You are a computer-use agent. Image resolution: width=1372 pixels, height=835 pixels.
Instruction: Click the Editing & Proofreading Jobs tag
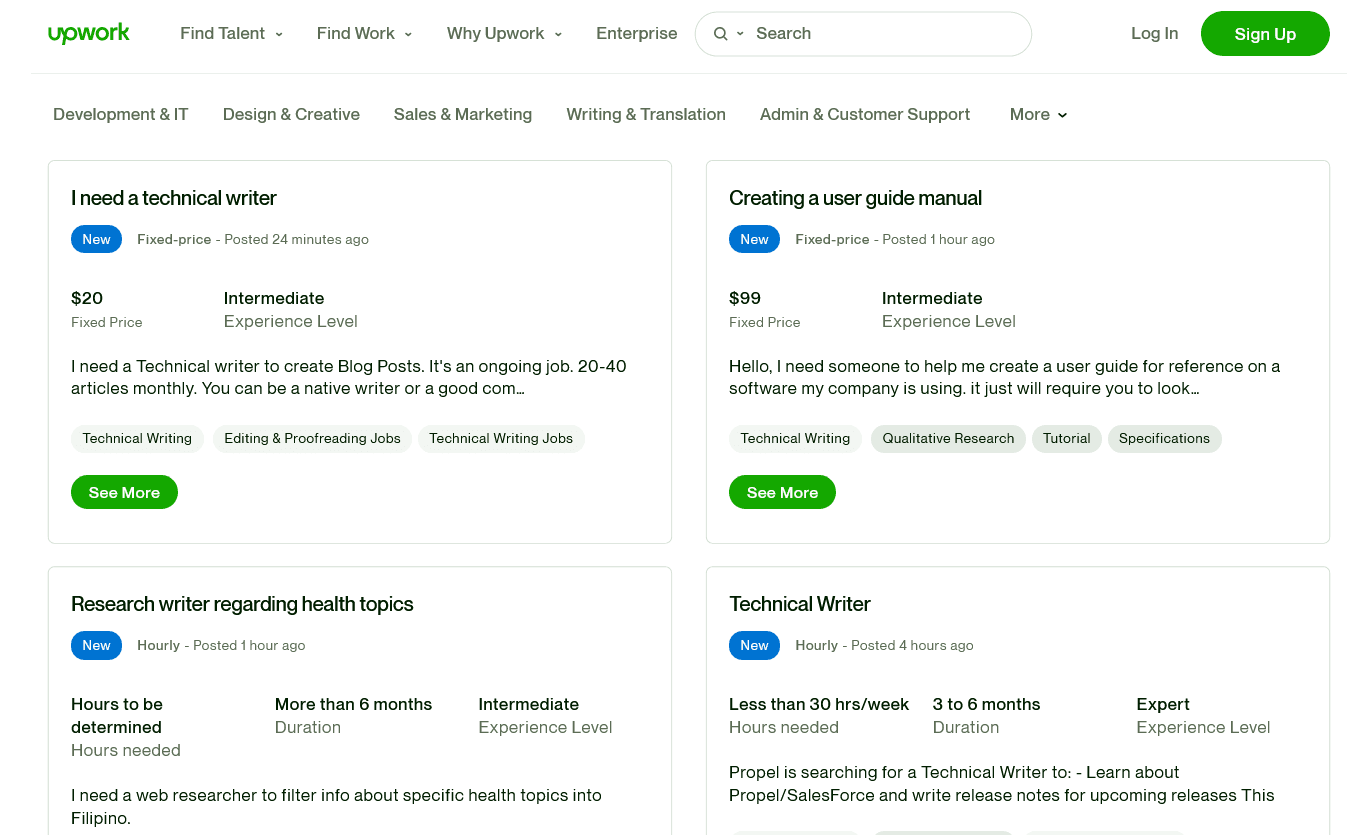click(312, 438)
